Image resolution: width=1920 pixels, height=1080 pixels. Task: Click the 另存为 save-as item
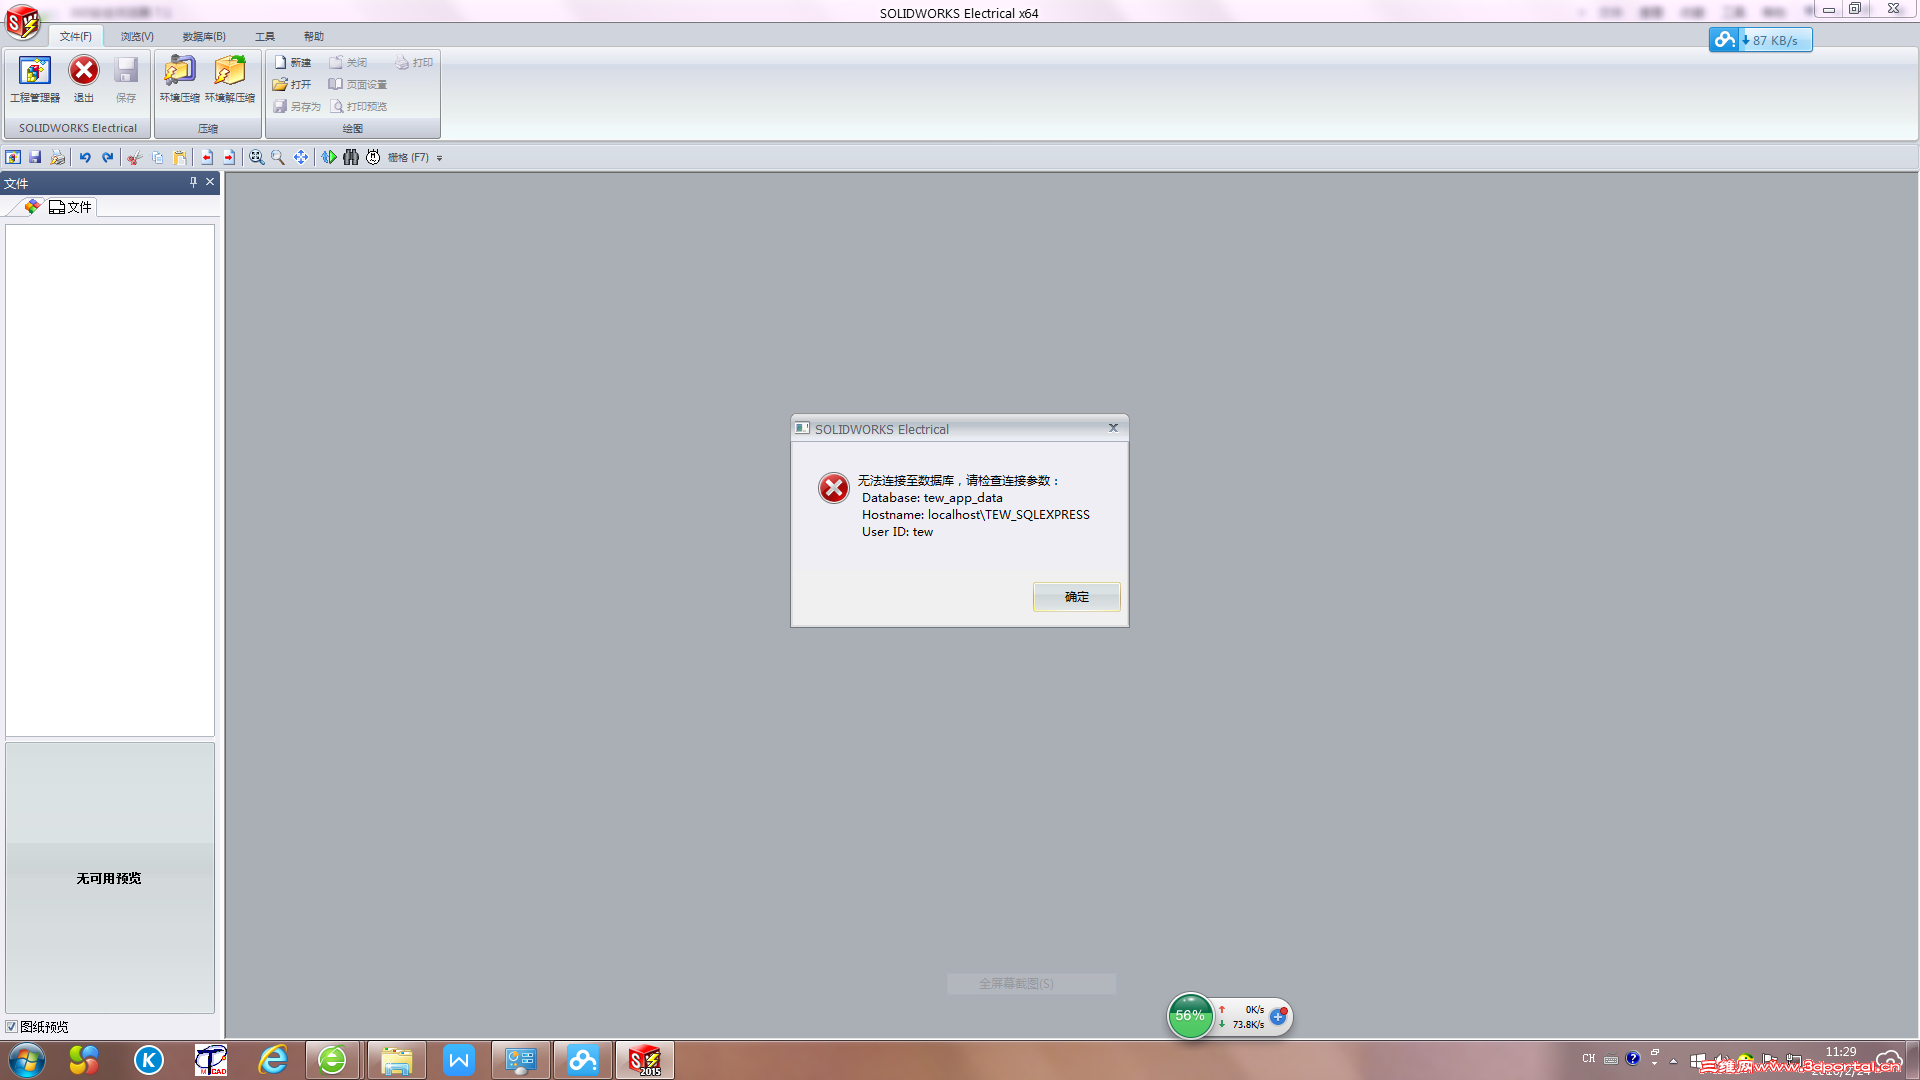point(297,106)
